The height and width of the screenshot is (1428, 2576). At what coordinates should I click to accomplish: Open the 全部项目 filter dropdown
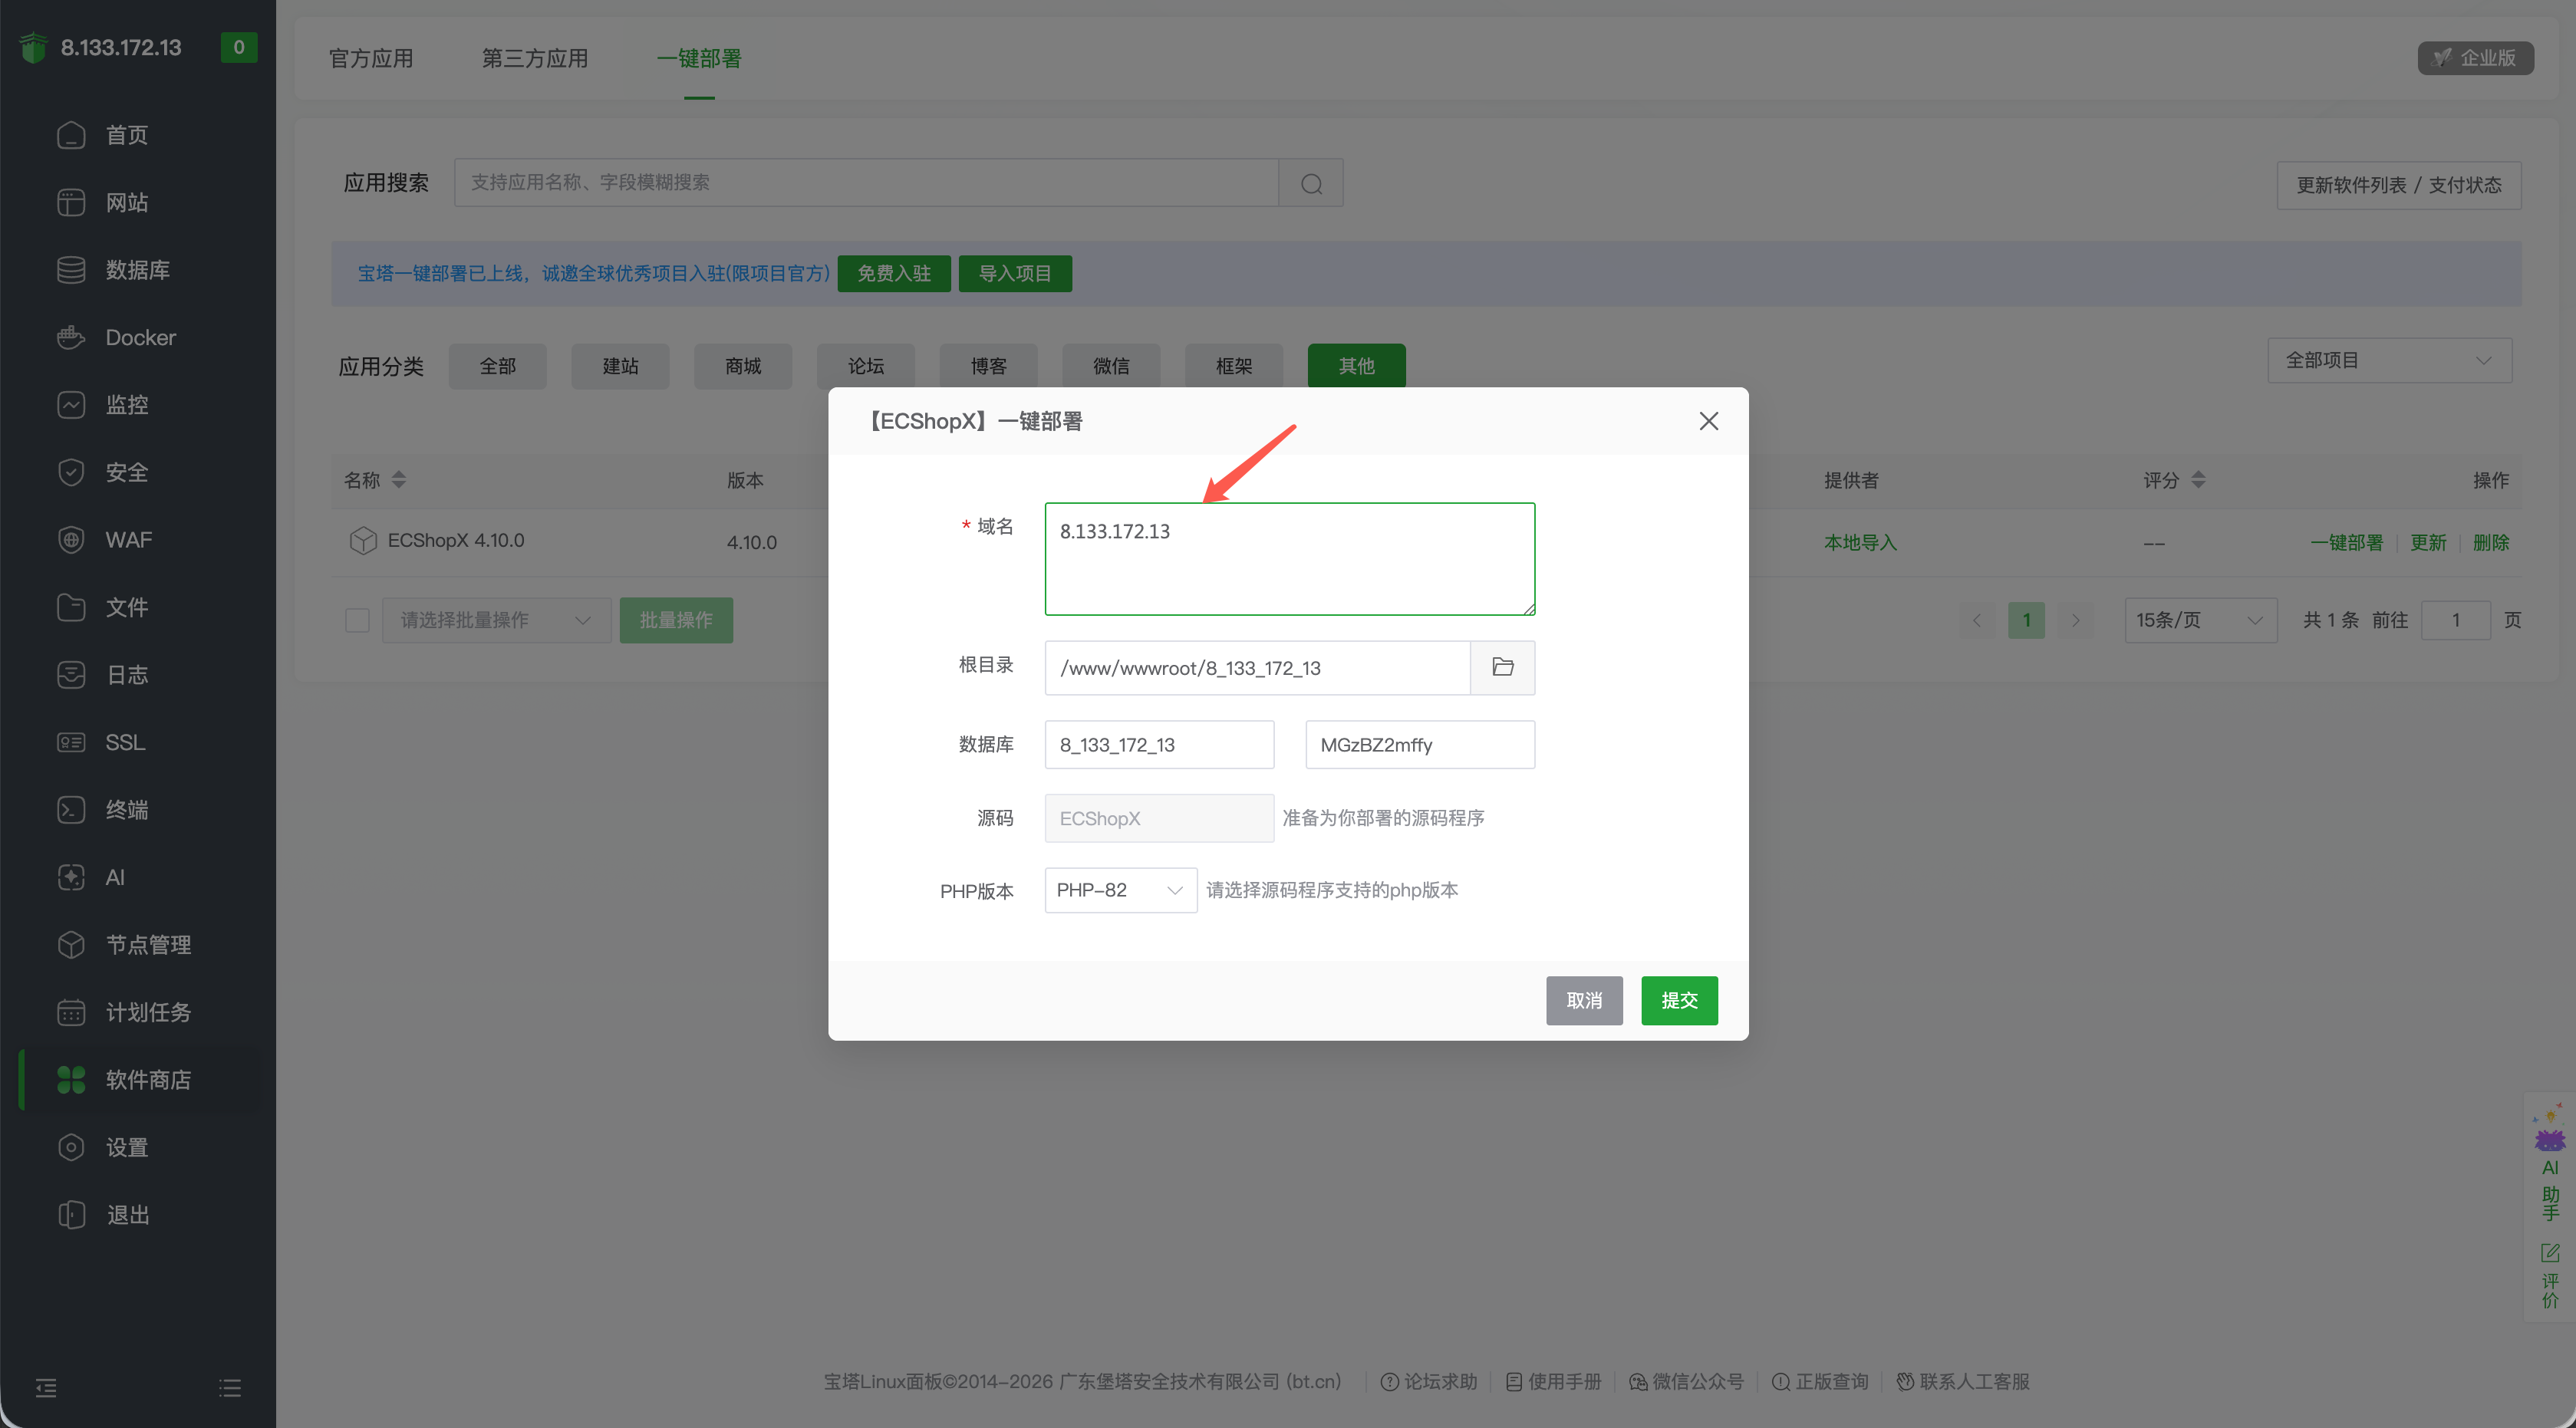(x=2389, y=360)
